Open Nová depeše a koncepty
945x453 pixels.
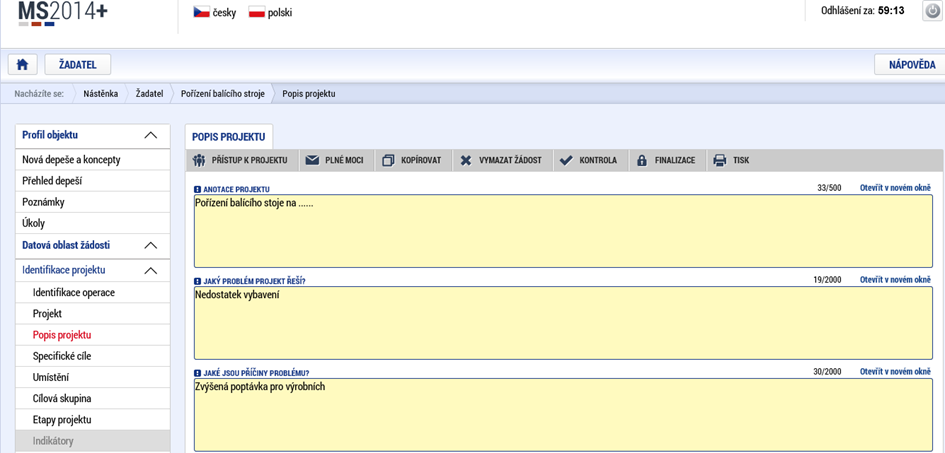coord(93,160)
